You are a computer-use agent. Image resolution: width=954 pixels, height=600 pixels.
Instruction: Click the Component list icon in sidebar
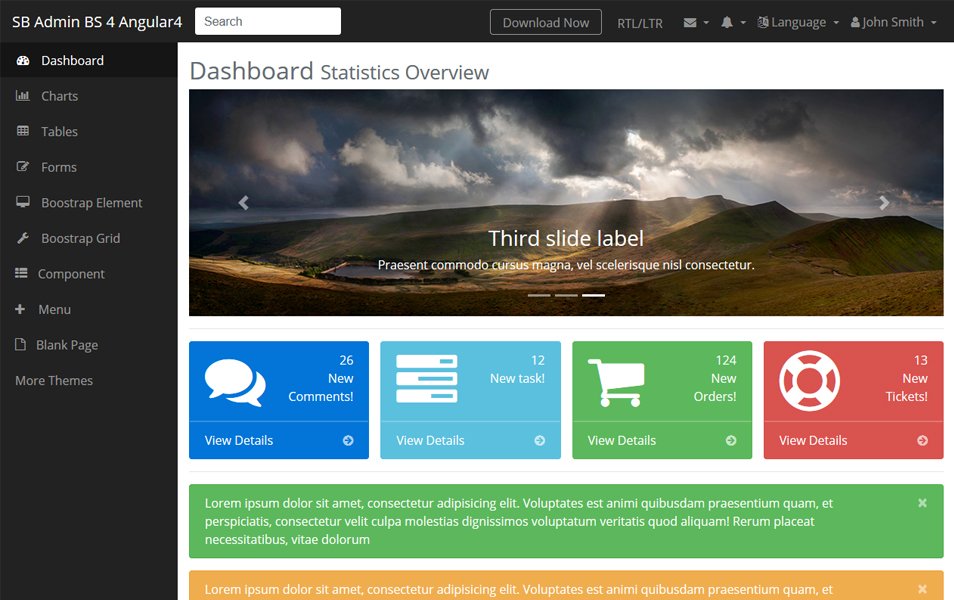(x=23, y=273)
